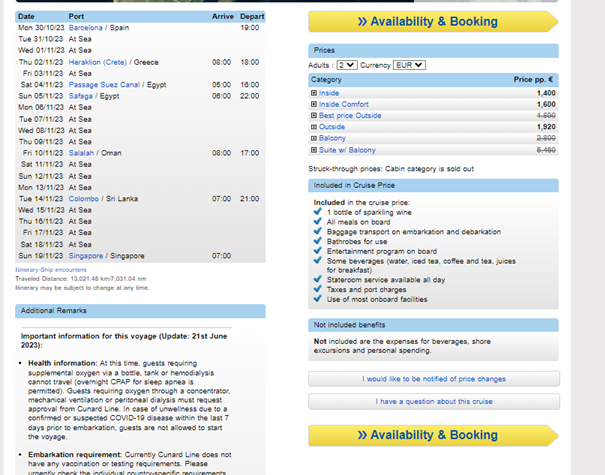Select the Outside price 1,920

(x=546, y=127)
